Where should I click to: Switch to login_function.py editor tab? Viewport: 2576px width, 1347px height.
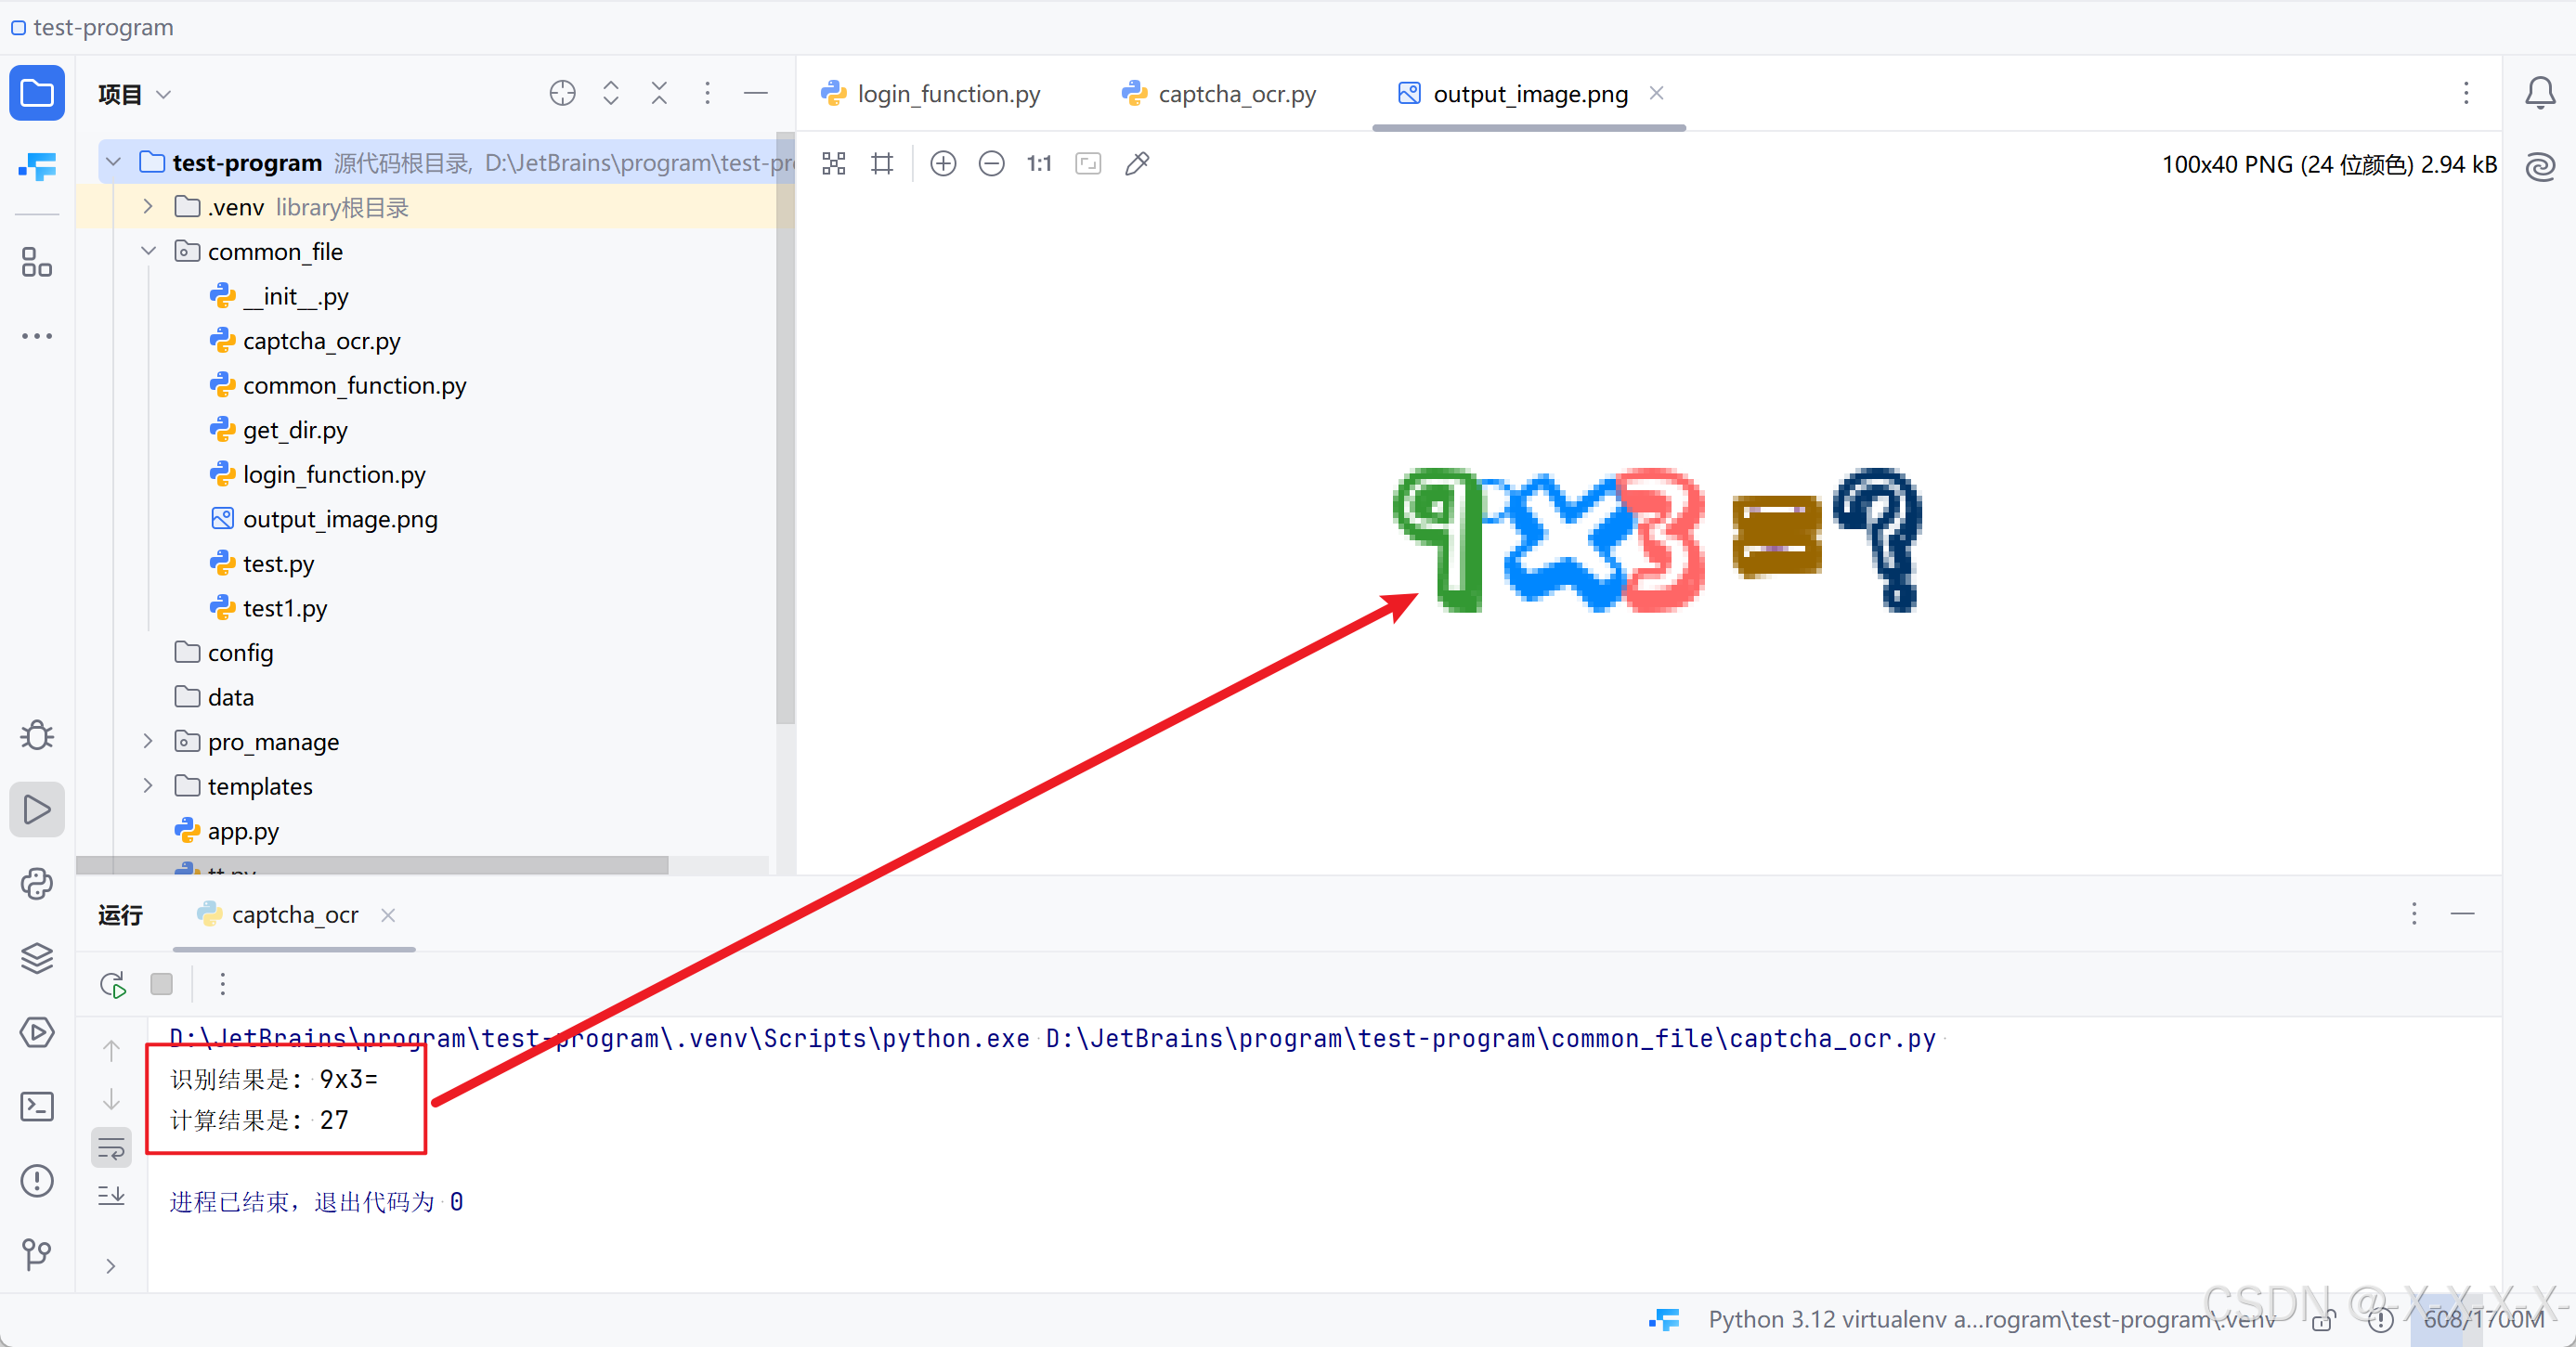[948, 94]
